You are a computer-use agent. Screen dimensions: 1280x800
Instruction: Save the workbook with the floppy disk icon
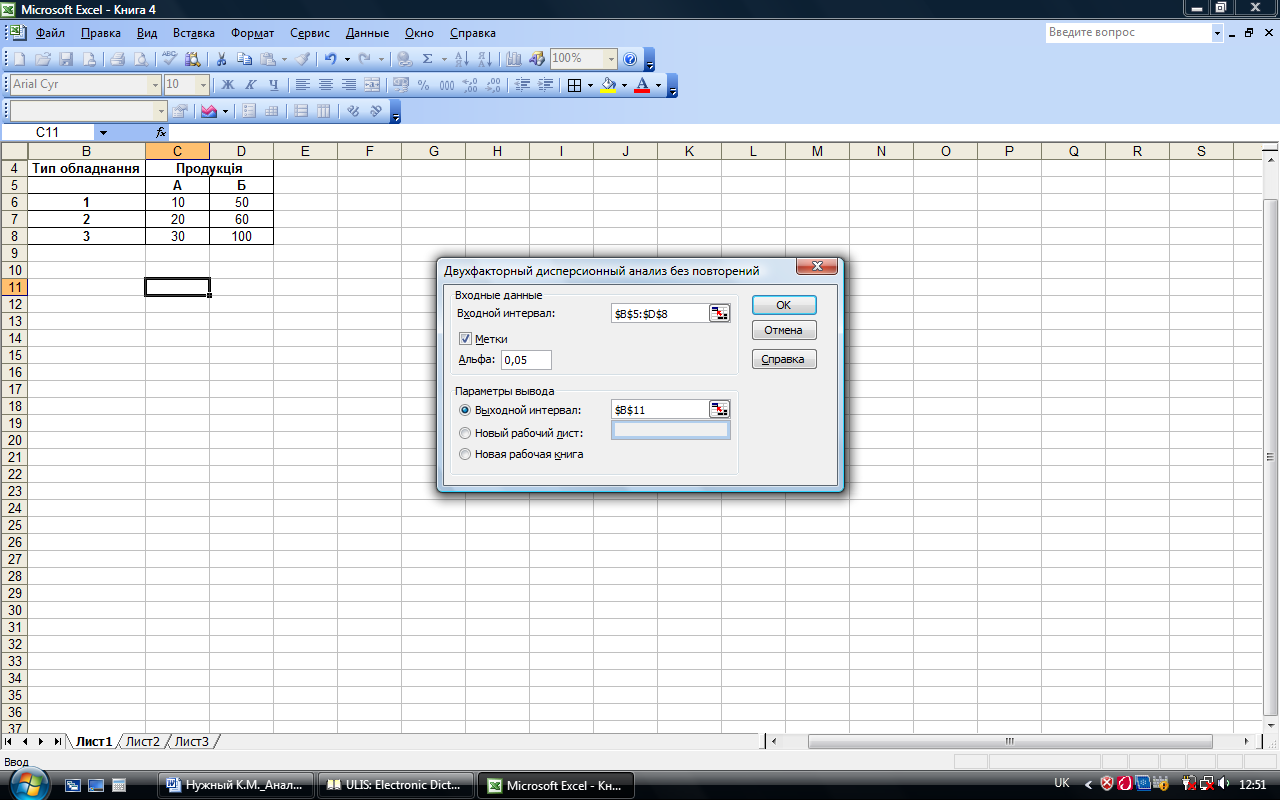[x=66, y=59]
